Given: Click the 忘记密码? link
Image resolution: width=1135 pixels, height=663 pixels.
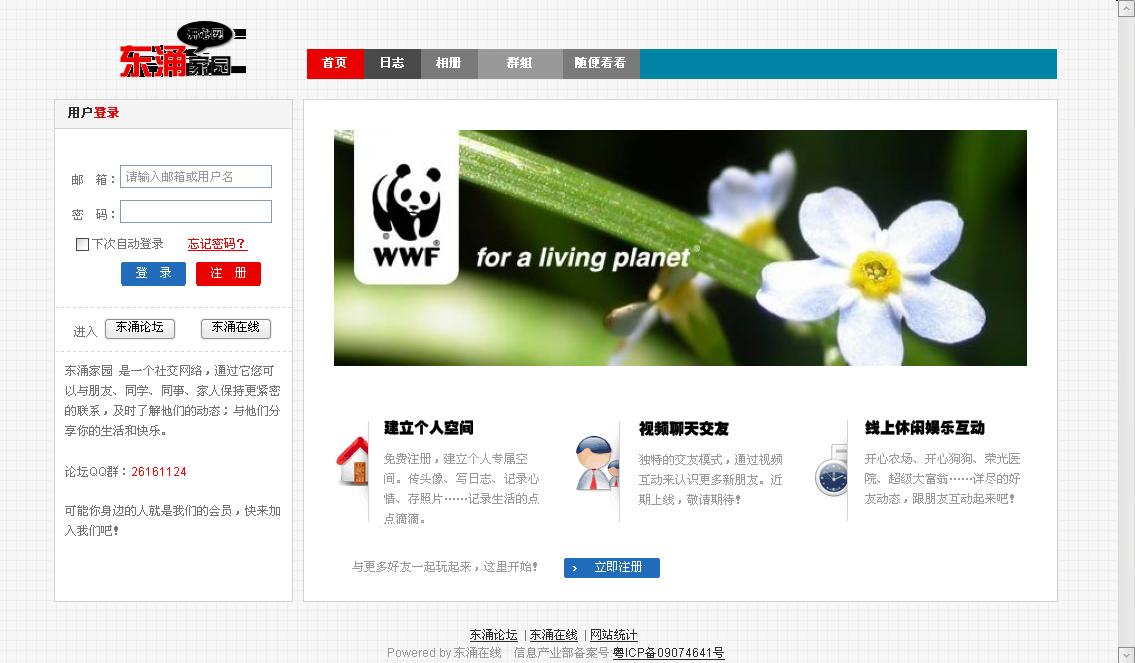Looking at the screenshot, I should [x=217, y=244].
